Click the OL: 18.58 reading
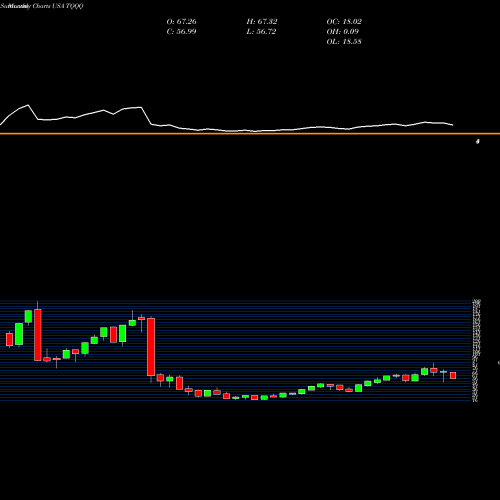The width and height of the screenshot is (500, 500). point(344,42)
